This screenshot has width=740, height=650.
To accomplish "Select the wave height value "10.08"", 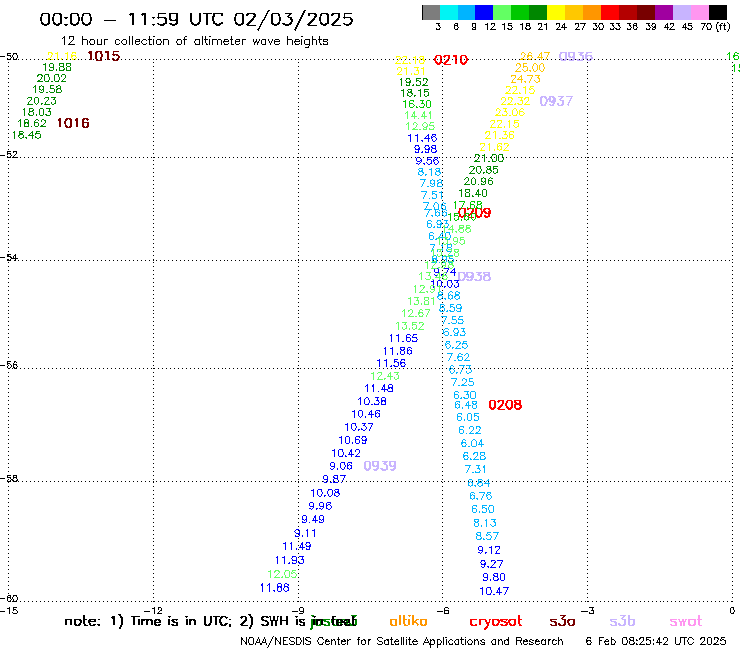I will pyautogui.click(x=325, y=493).
